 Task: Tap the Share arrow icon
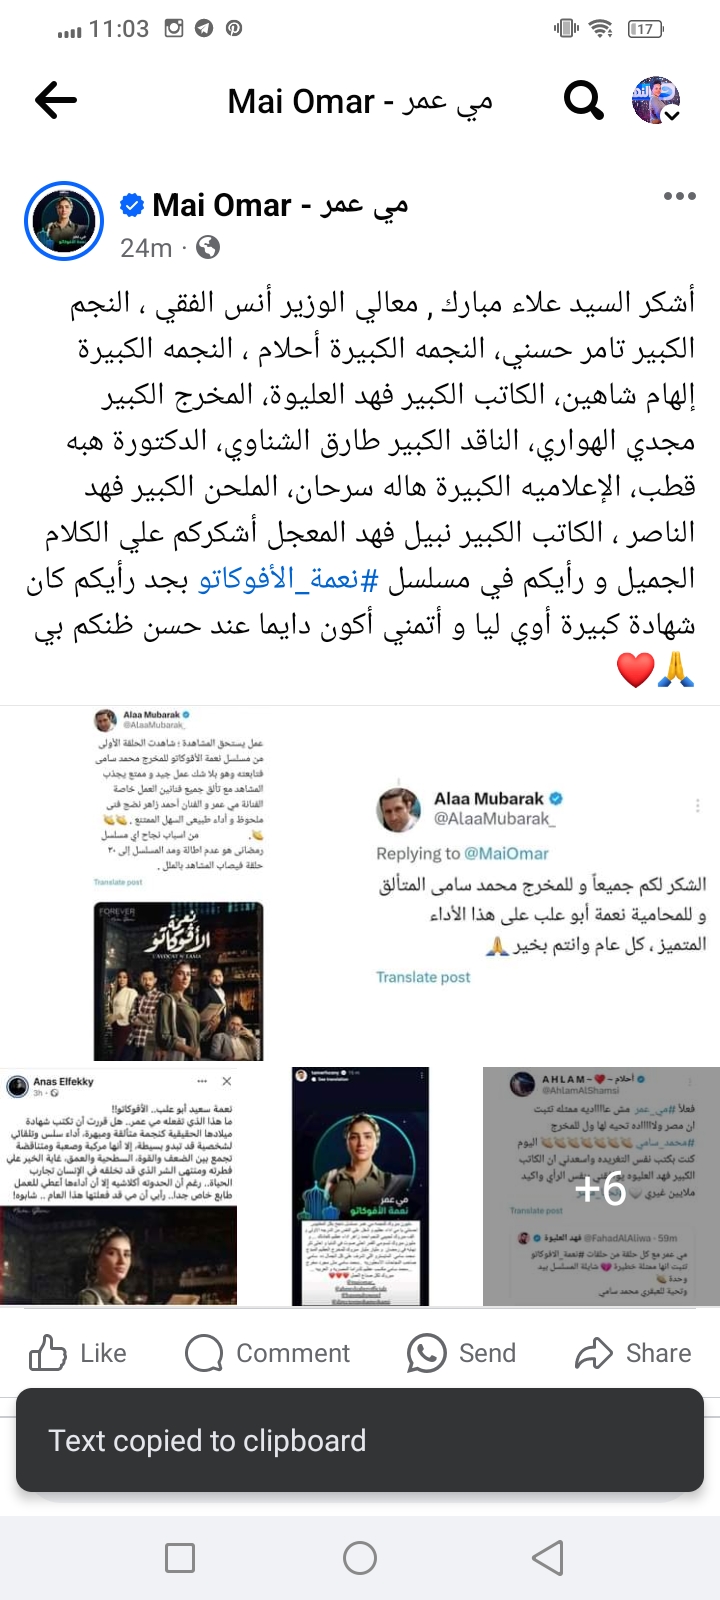click(594, 1353)
